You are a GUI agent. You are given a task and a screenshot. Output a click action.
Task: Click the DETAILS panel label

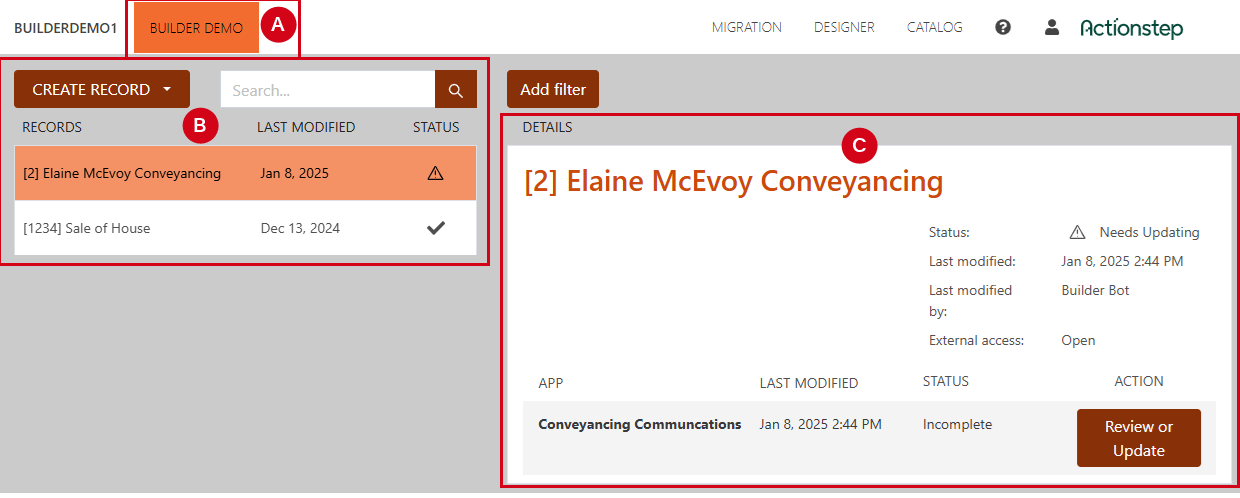pos(547,127)
